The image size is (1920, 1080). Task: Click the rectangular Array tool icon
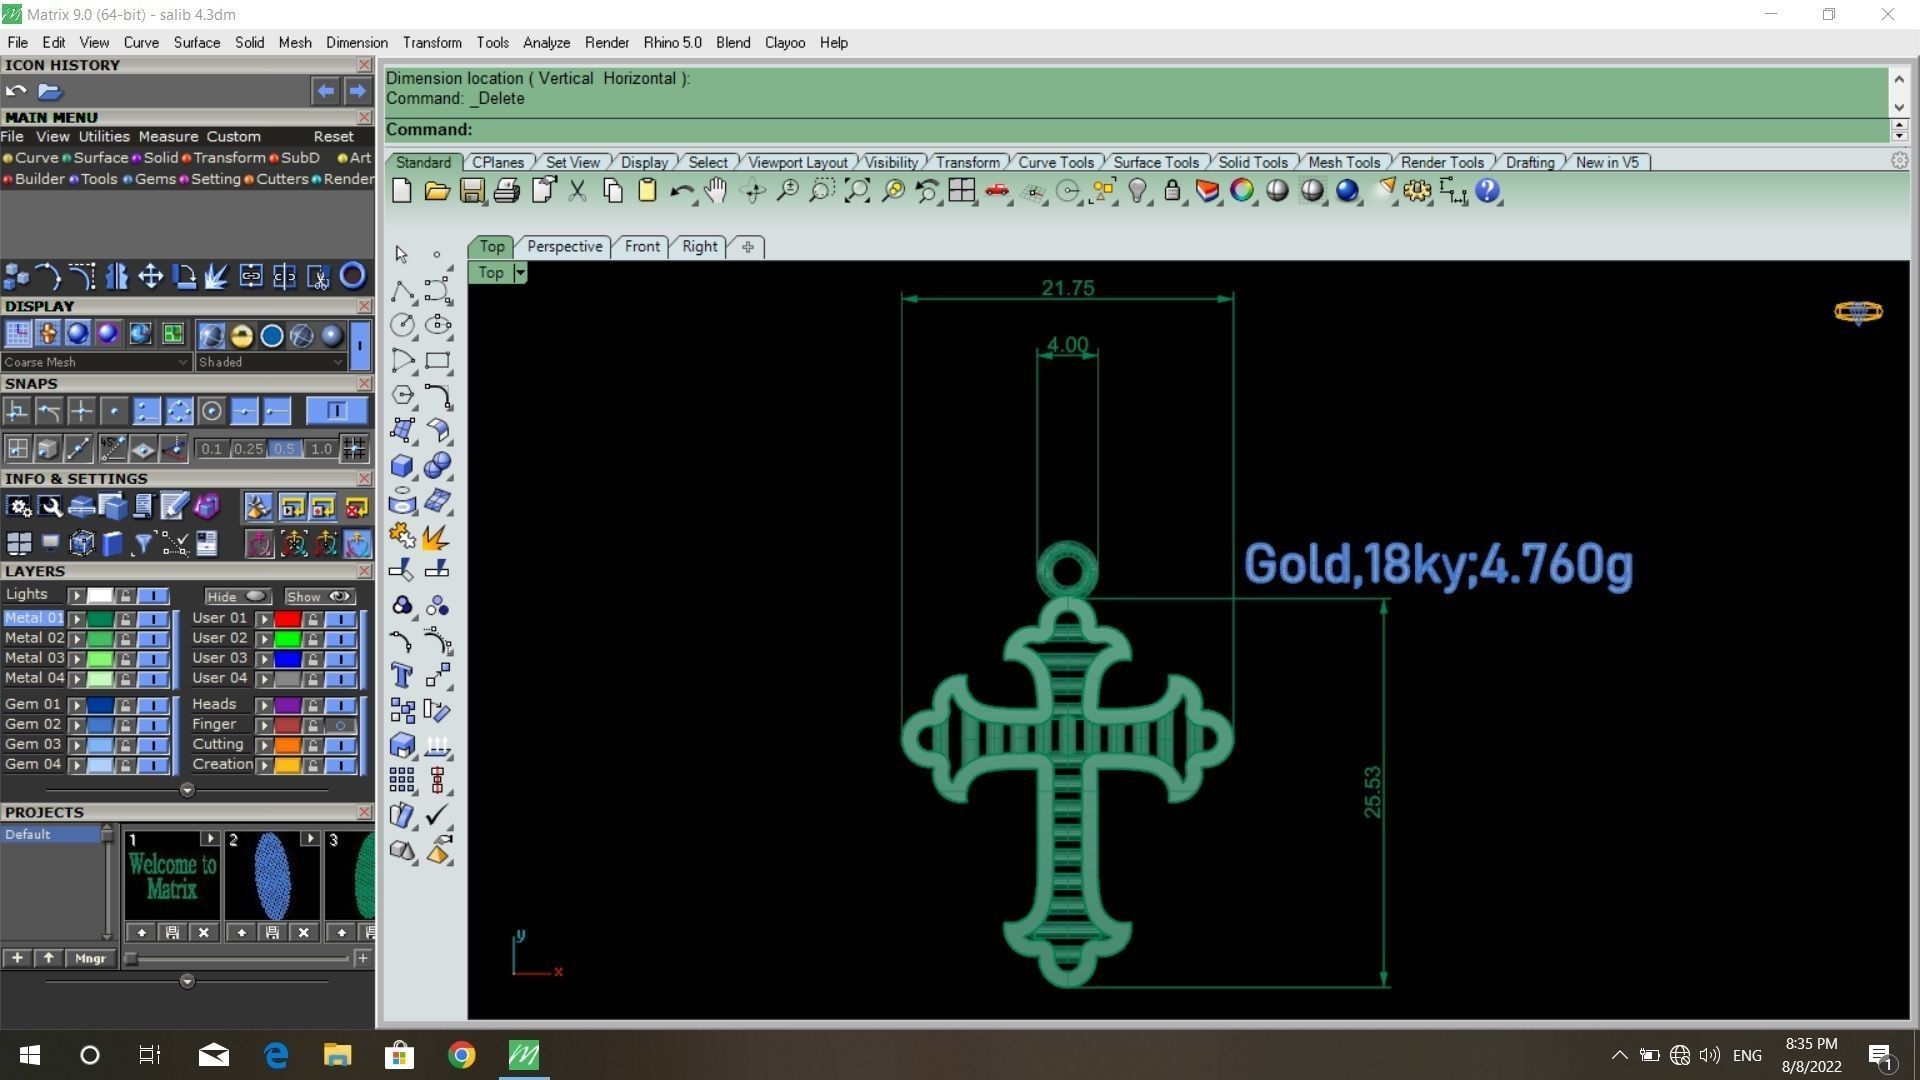[x=402, y=780]
